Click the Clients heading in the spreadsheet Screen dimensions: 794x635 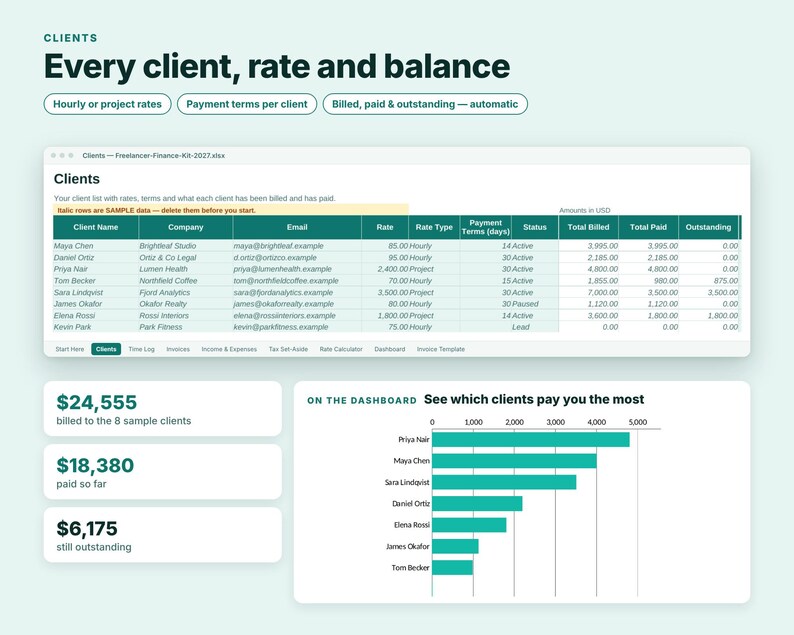[77, 179]
